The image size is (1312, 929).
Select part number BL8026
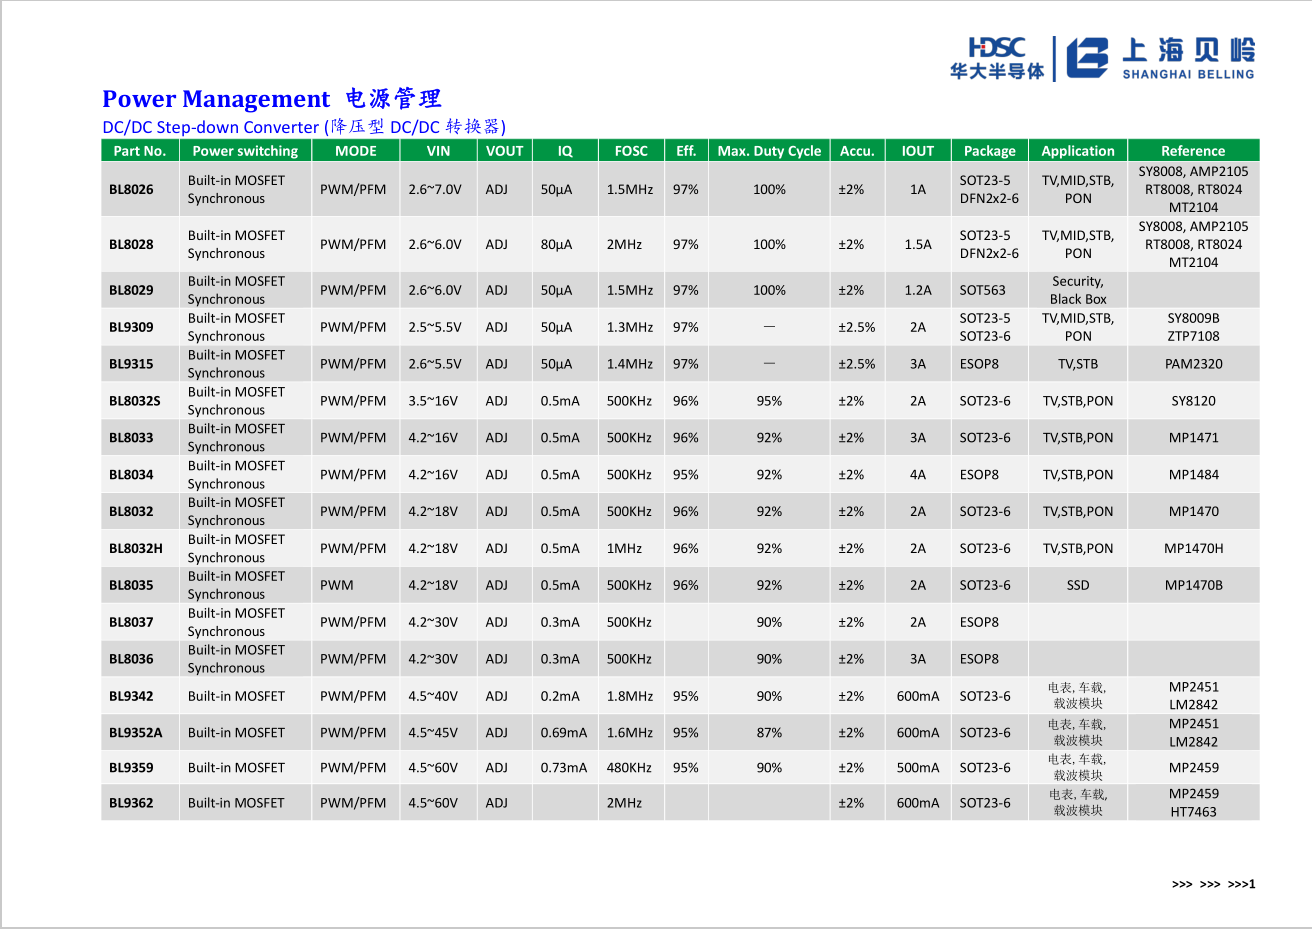131,189
